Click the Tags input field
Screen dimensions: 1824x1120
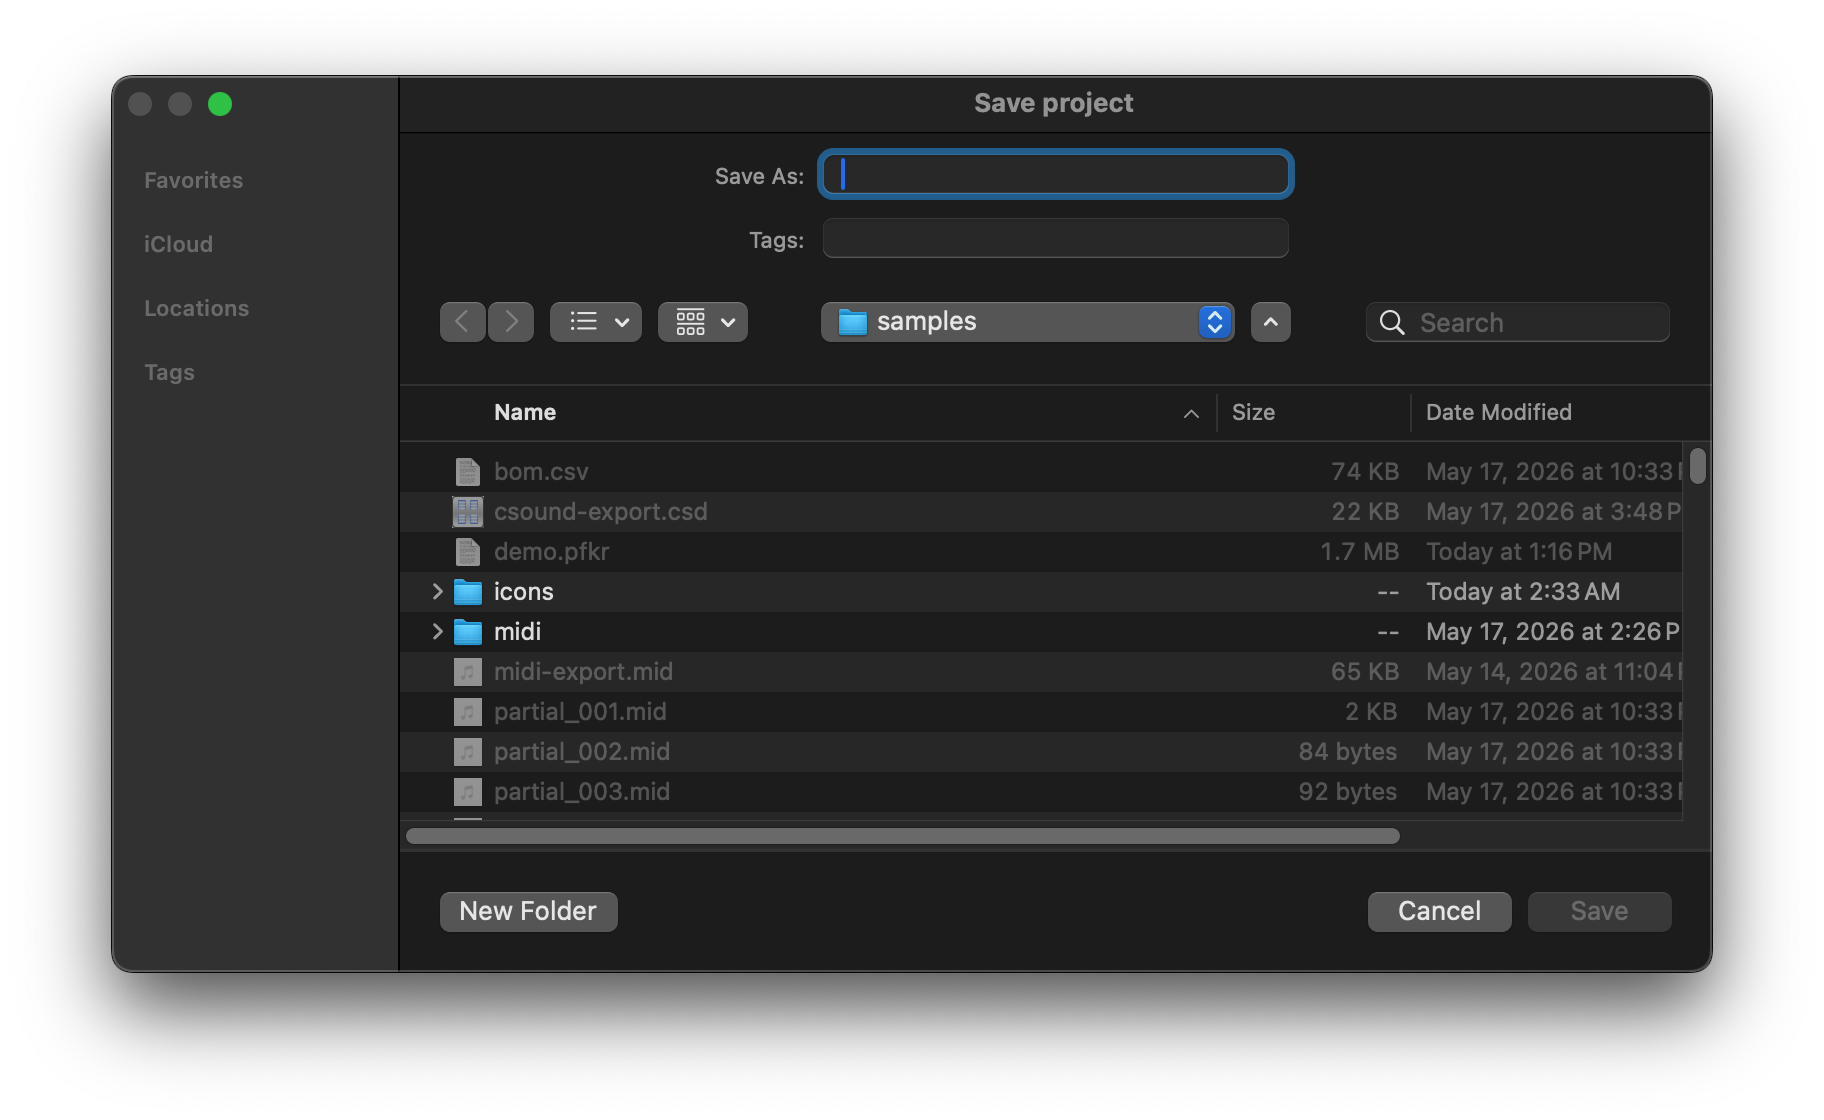click(x=1056, y=238)
